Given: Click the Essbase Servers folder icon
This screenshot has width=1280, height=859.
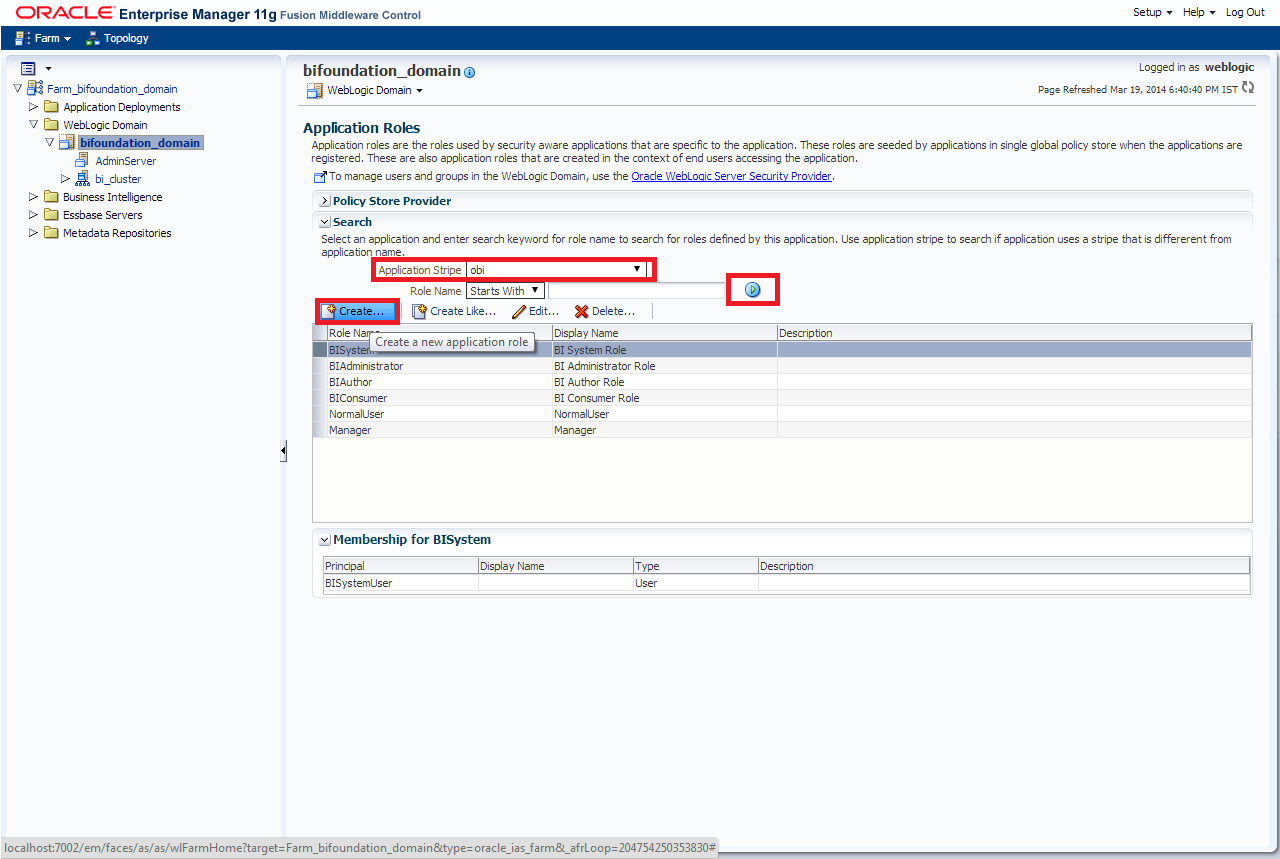Looking at the screenshot, I should [x=52, y=214].
